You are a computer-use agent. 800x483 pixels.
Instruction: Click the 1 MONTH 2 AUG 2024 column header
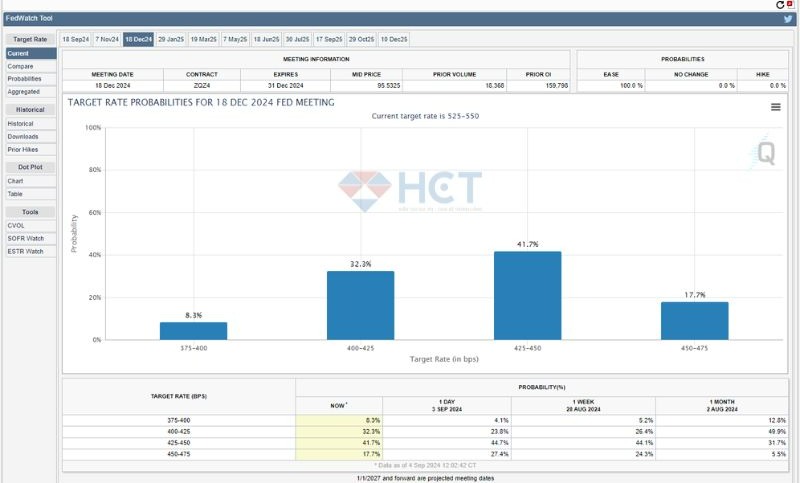[x=722, y=405]
